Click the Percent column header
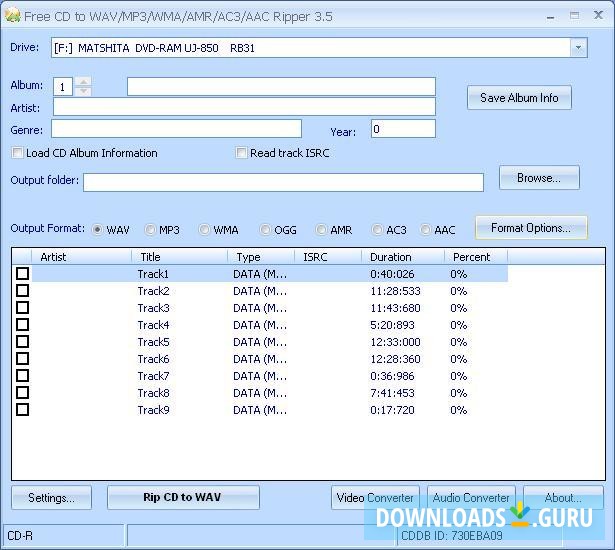615x550 pixels. click(476, 257)
